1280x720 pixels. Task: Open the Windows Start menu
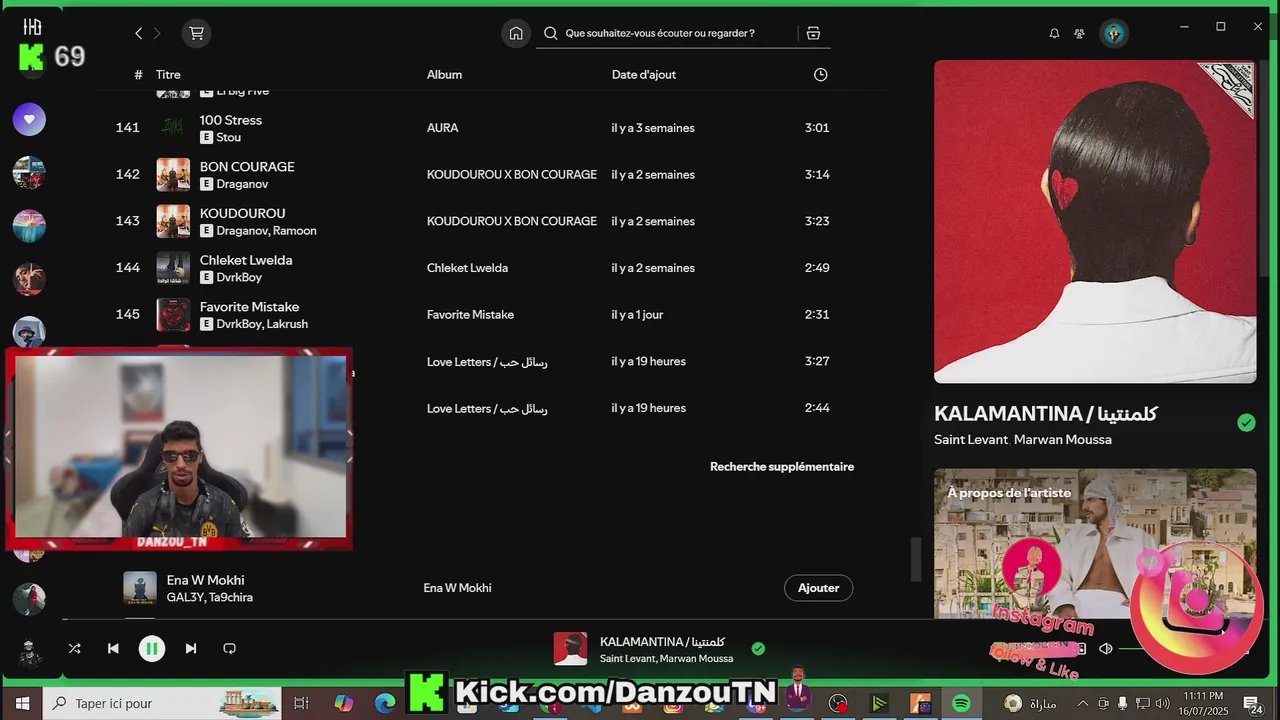tap(22, 704)
